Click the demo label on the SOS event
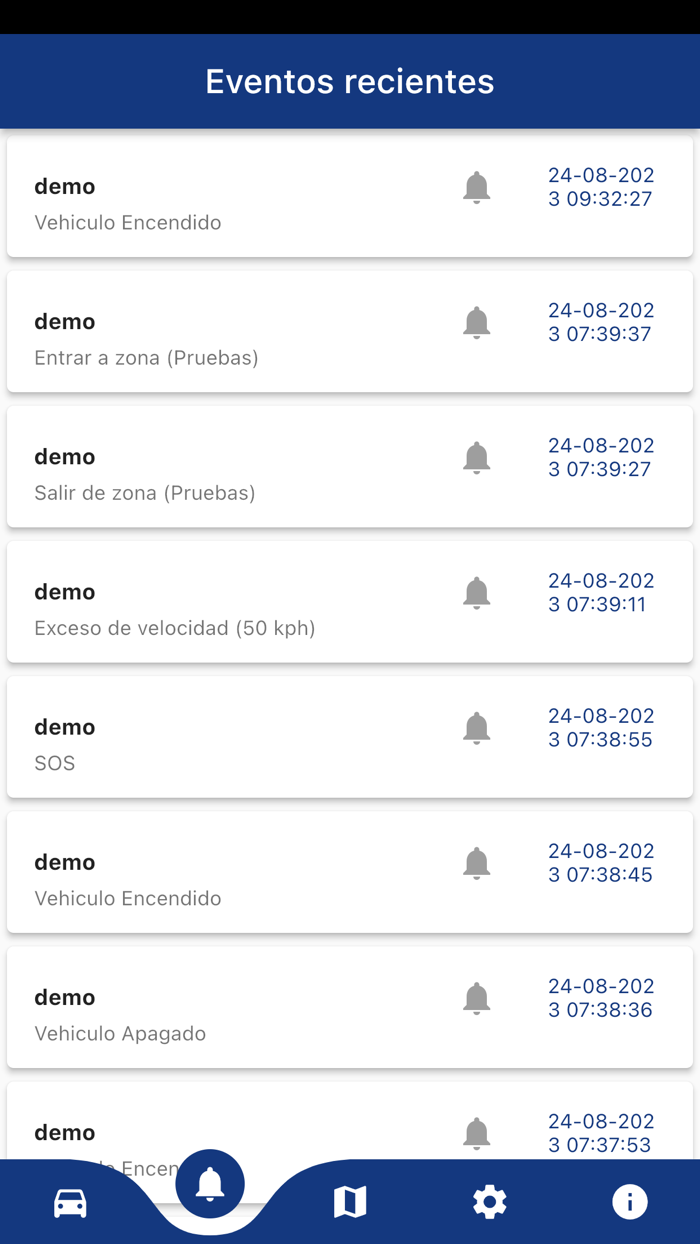The image size is (700, 1244). click(64, 727)
